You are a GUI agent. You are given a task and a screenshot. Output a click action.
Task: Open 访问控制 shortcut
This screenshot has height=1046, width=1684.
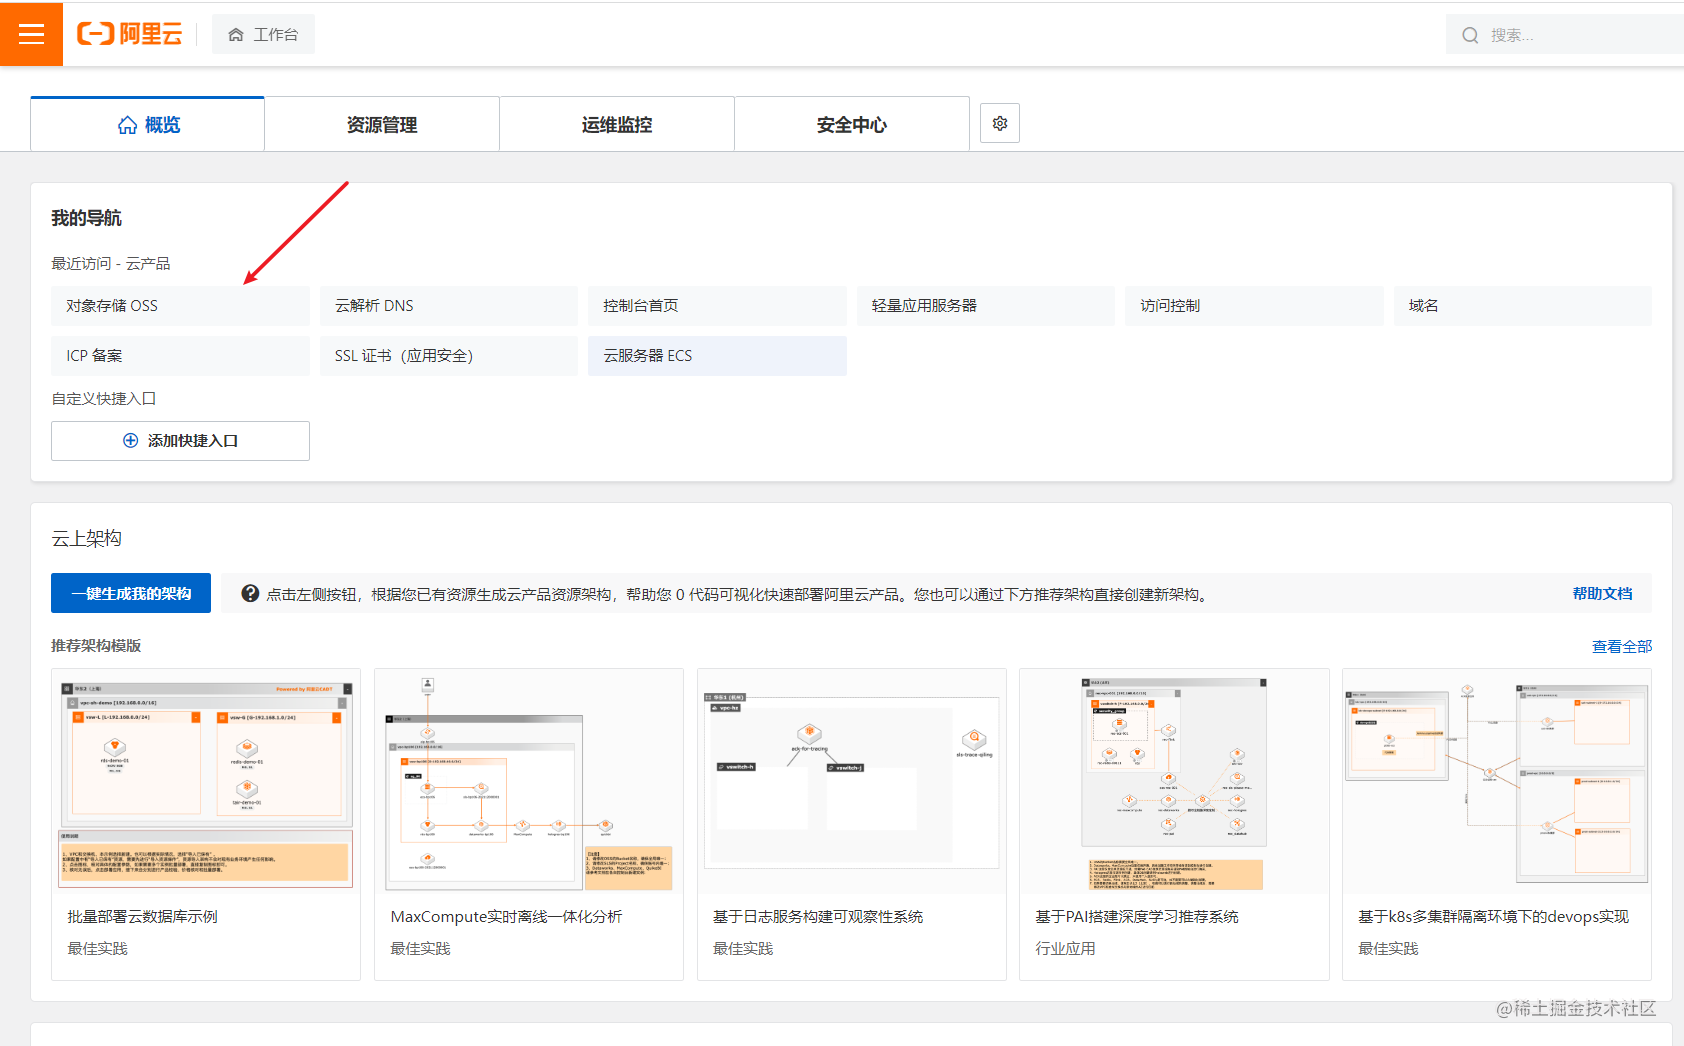(1254, 306)
